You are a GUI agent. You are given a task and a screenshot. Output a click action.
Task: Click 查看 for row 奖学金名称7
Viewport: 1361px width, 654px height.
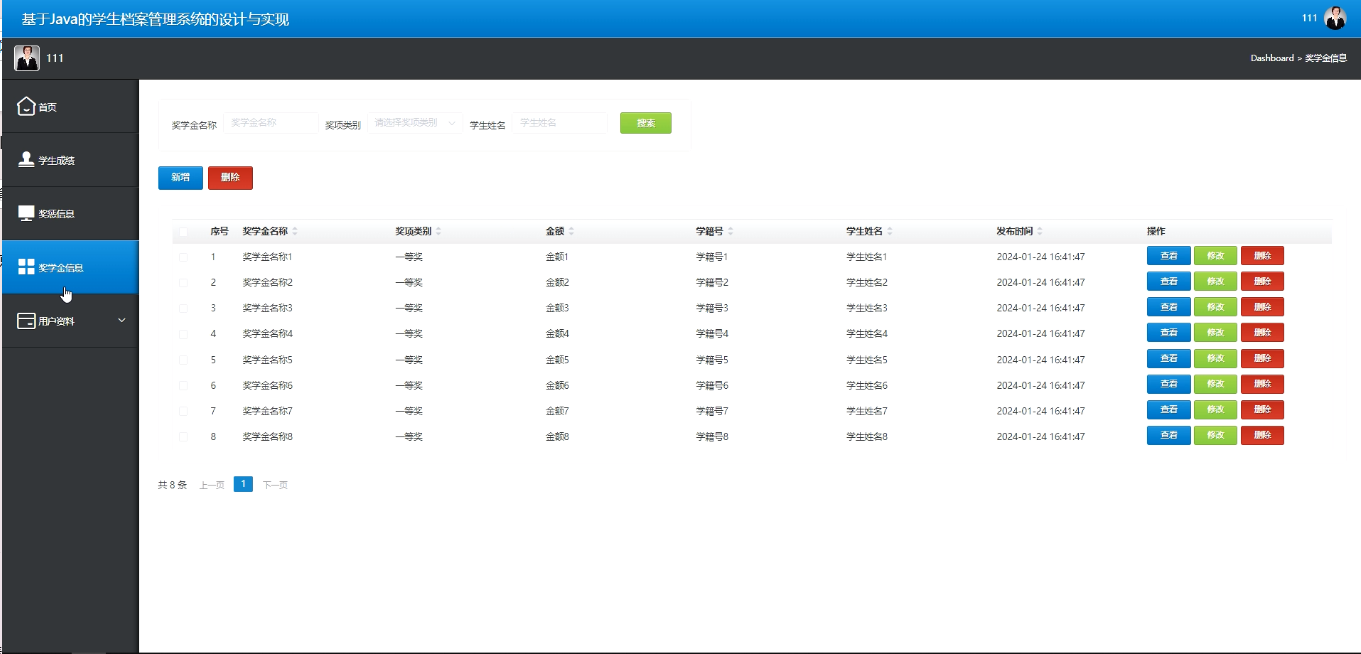(1168, 409)
